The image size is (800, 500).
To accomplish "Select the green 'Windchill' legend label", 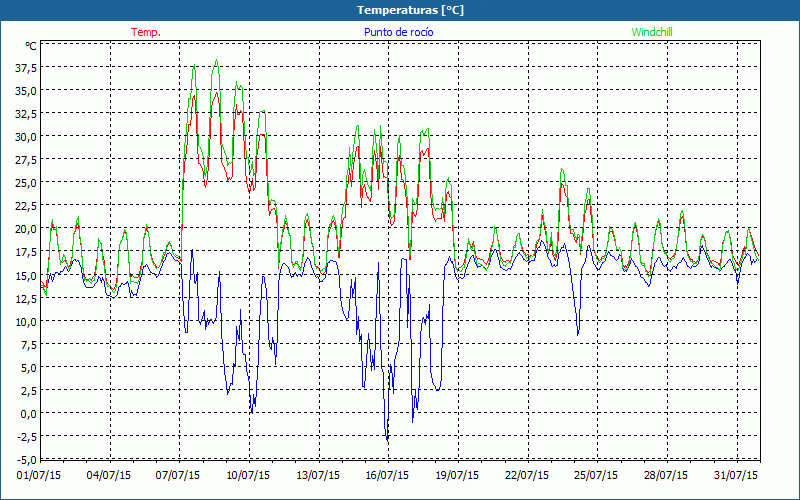I will (x=652, y=32).
